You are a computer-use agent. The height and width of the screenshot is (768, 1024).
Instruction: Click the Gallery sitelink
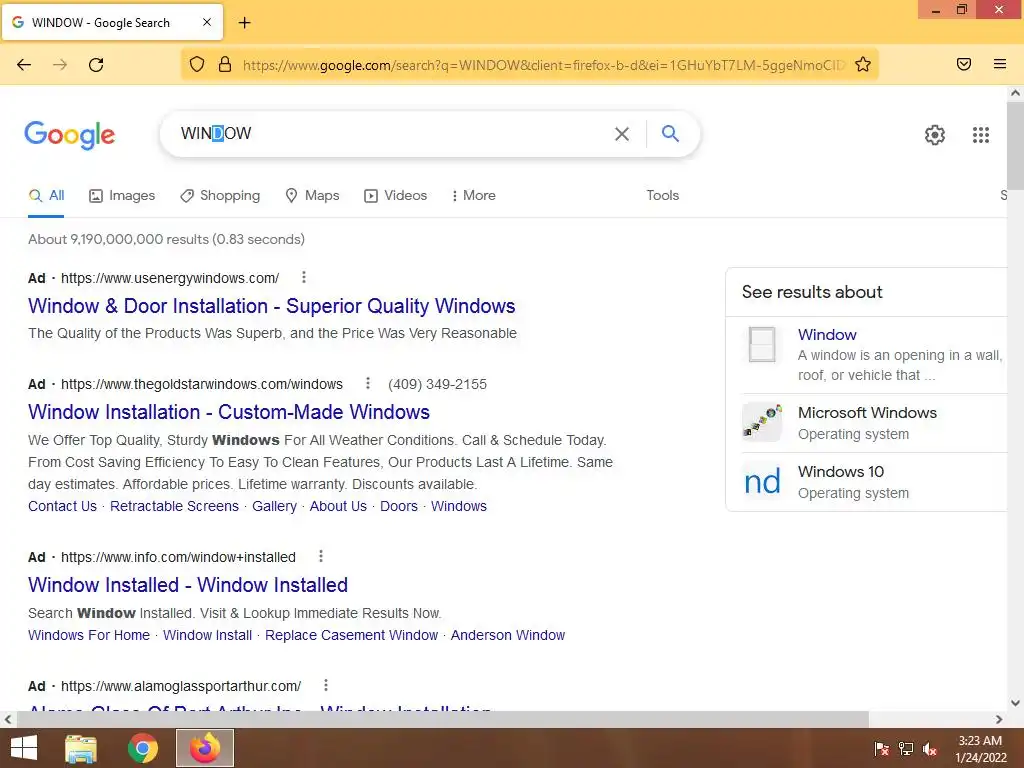[x=274, y=506]
